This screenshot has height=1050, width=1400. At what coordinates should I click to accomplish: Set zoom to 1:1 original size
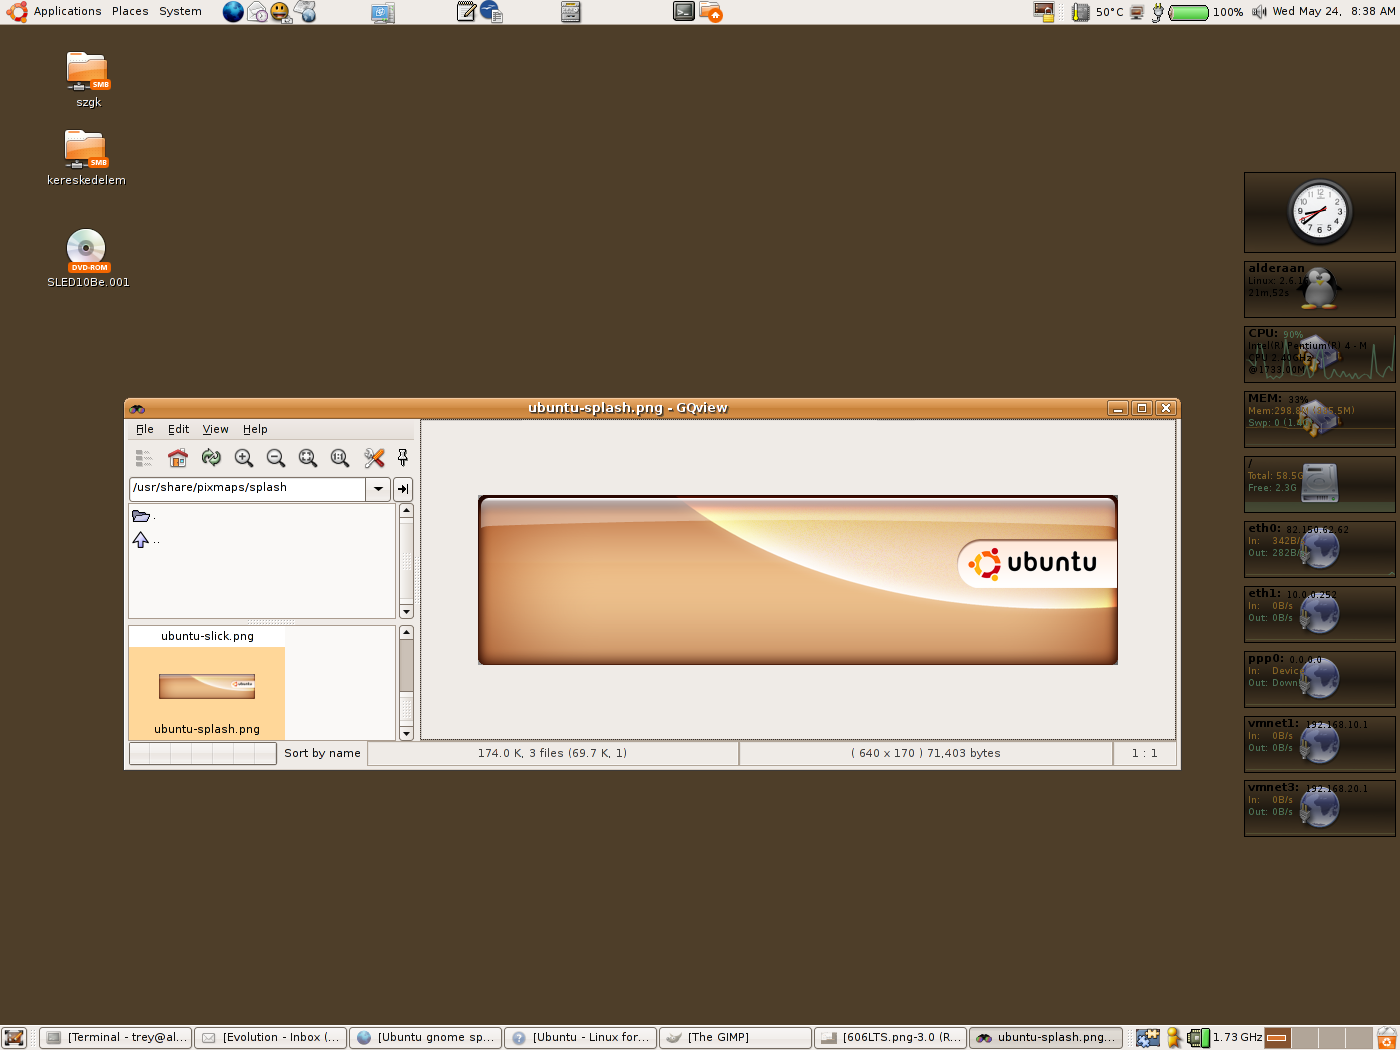point(340,458)
